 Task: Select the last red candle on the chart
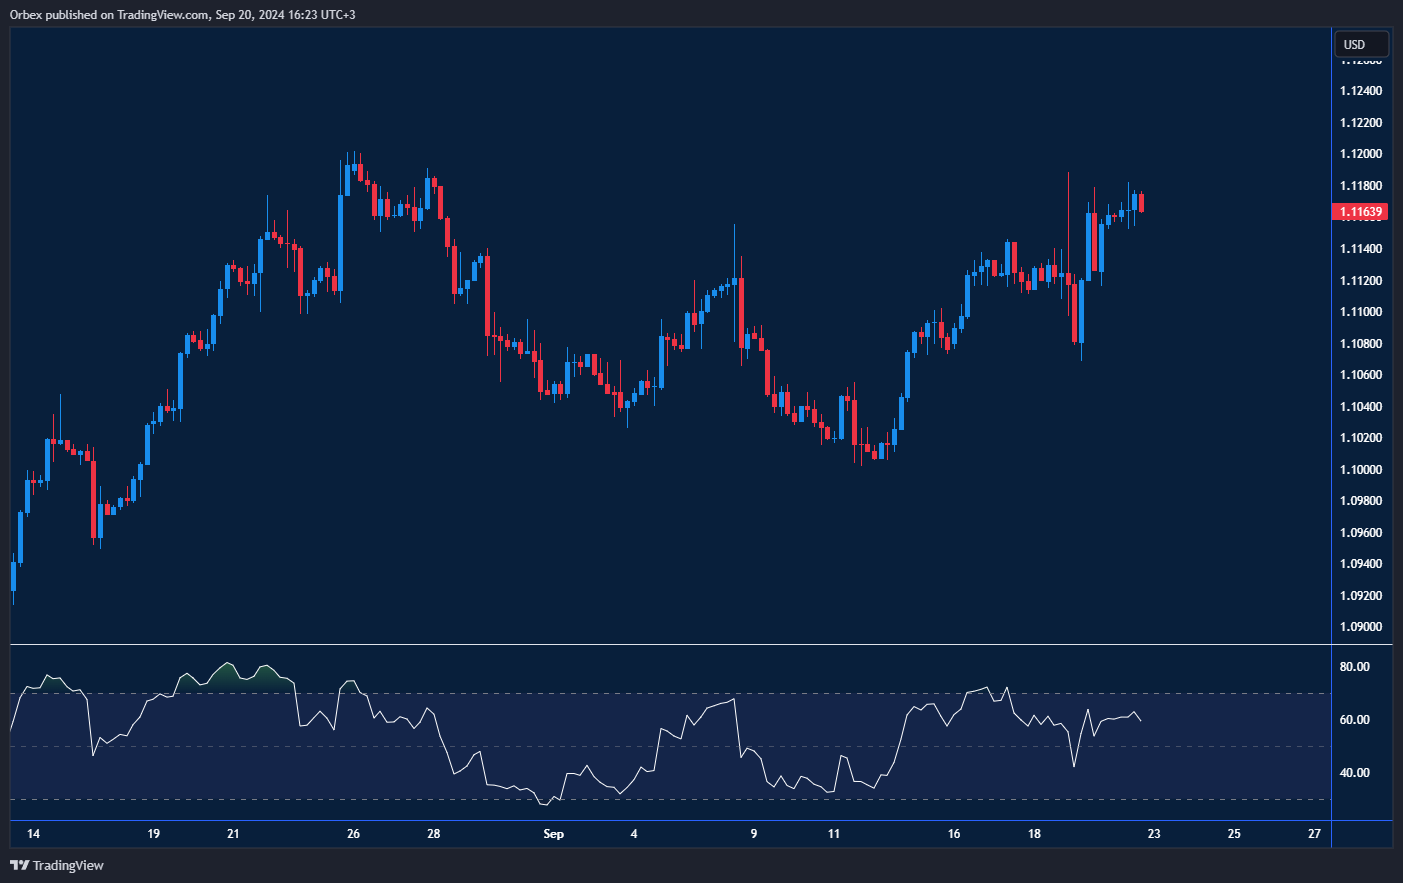(x=1141, y=203)
